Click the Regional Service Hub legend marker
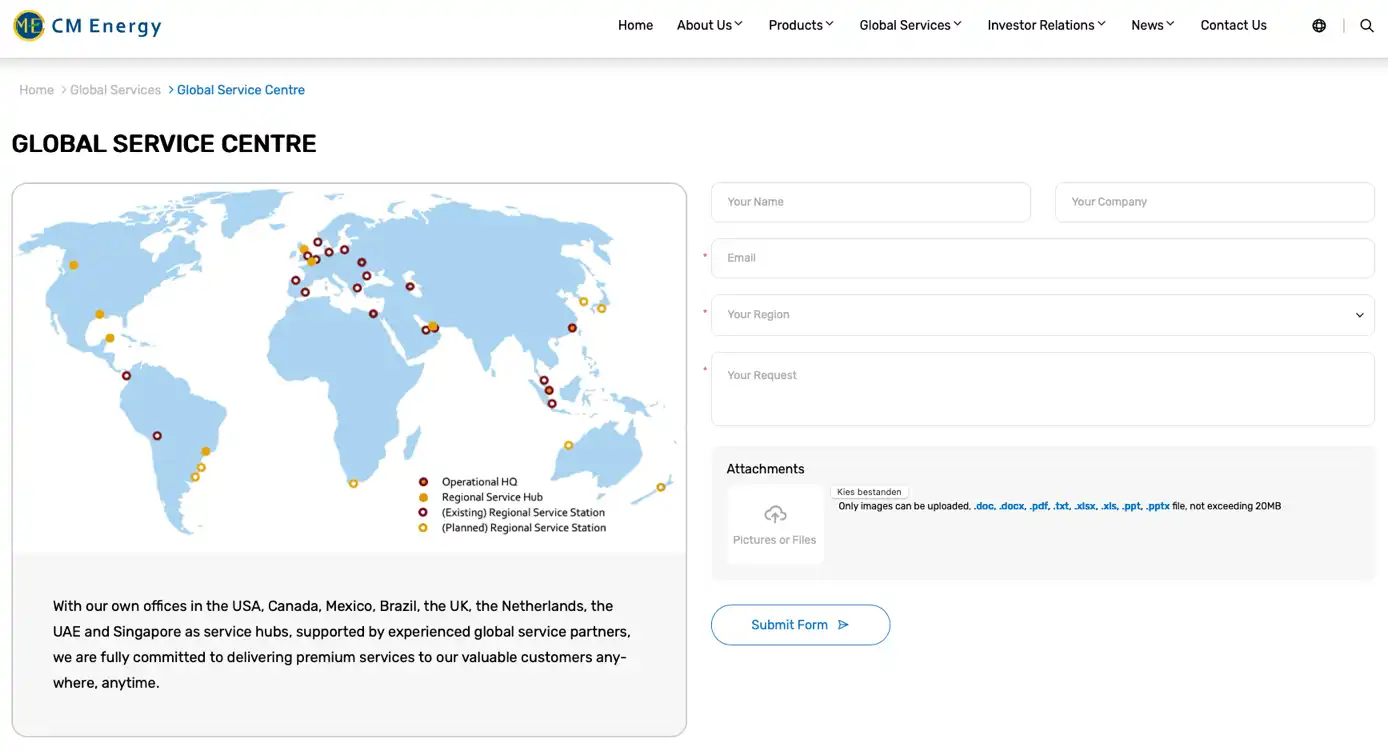 [x=423, y=497]
